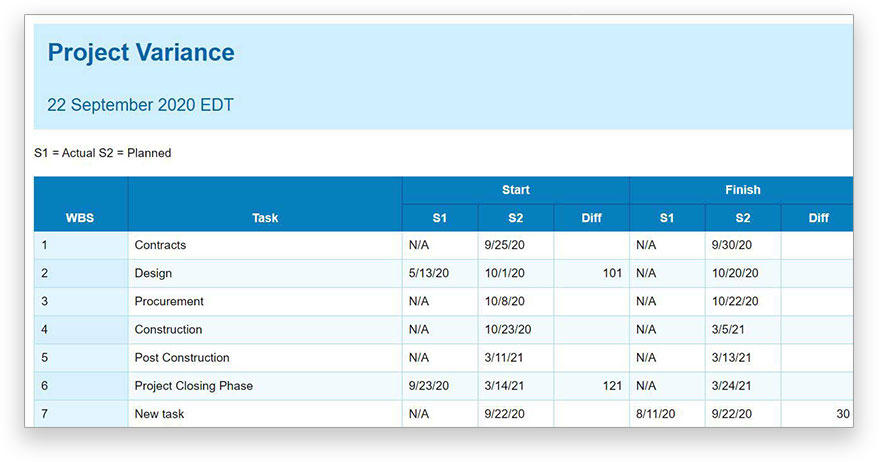This screenshot has width=878, height=462.
Task: Select the Contracts task name
Action: point(160,245)
